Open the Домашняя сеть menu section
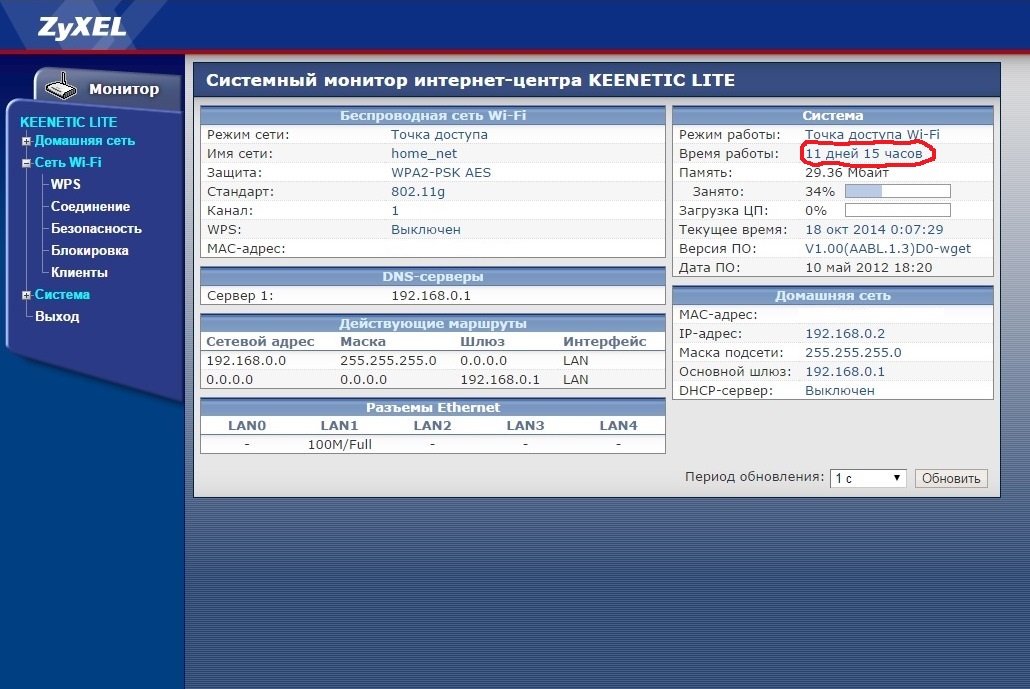Viewport: 1030px width, 689px height. (85, 141)
